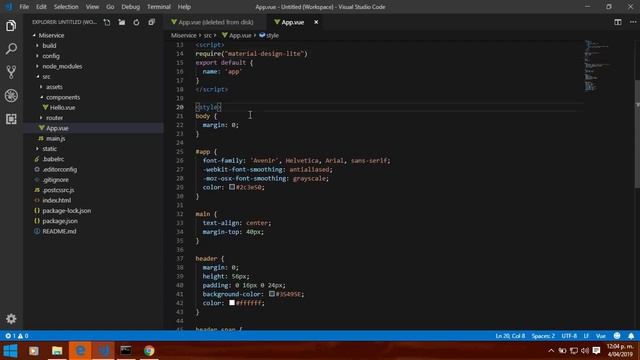Change end-of-line sequence via LF

586,336
